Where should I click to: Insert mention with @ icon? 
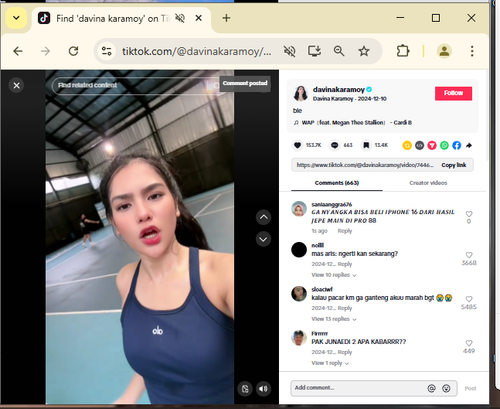[431, 388]
